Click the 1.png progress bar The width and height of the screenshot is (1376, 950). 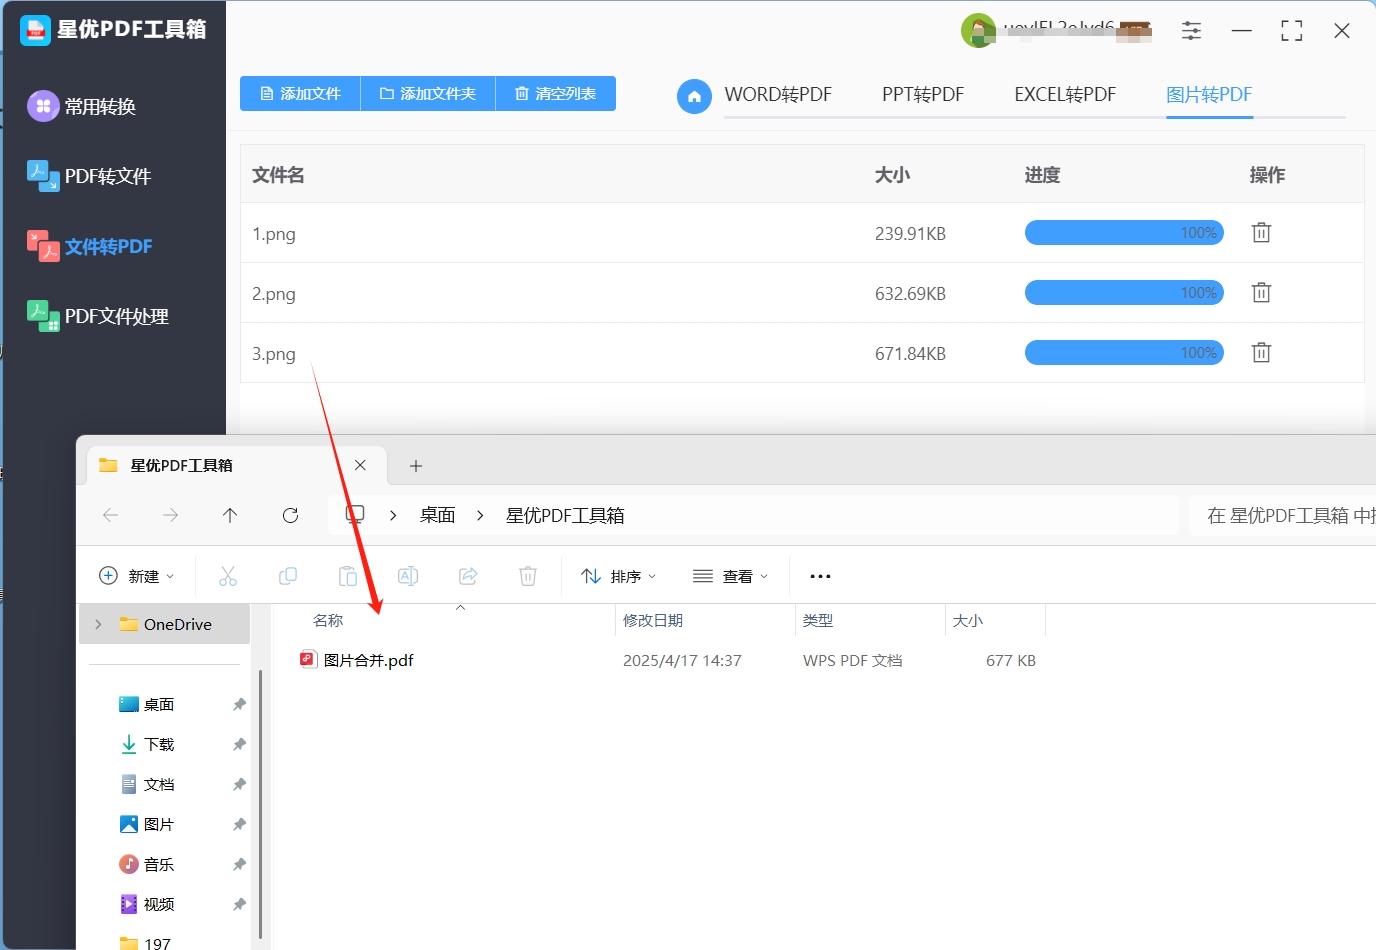(1124, 233)
